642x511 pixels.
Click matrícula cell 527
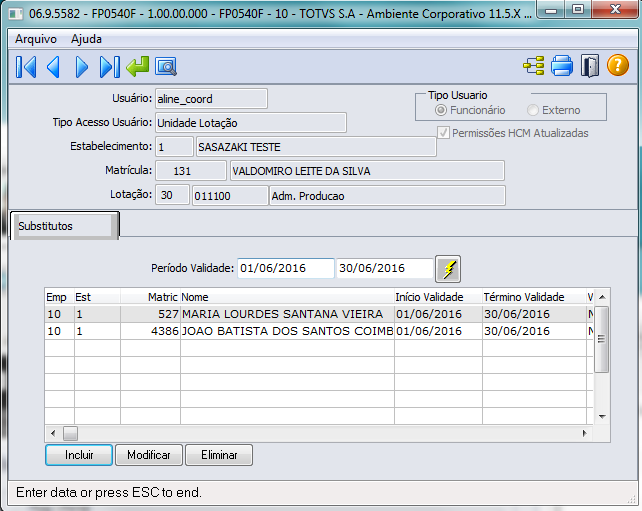pos(151,314)
